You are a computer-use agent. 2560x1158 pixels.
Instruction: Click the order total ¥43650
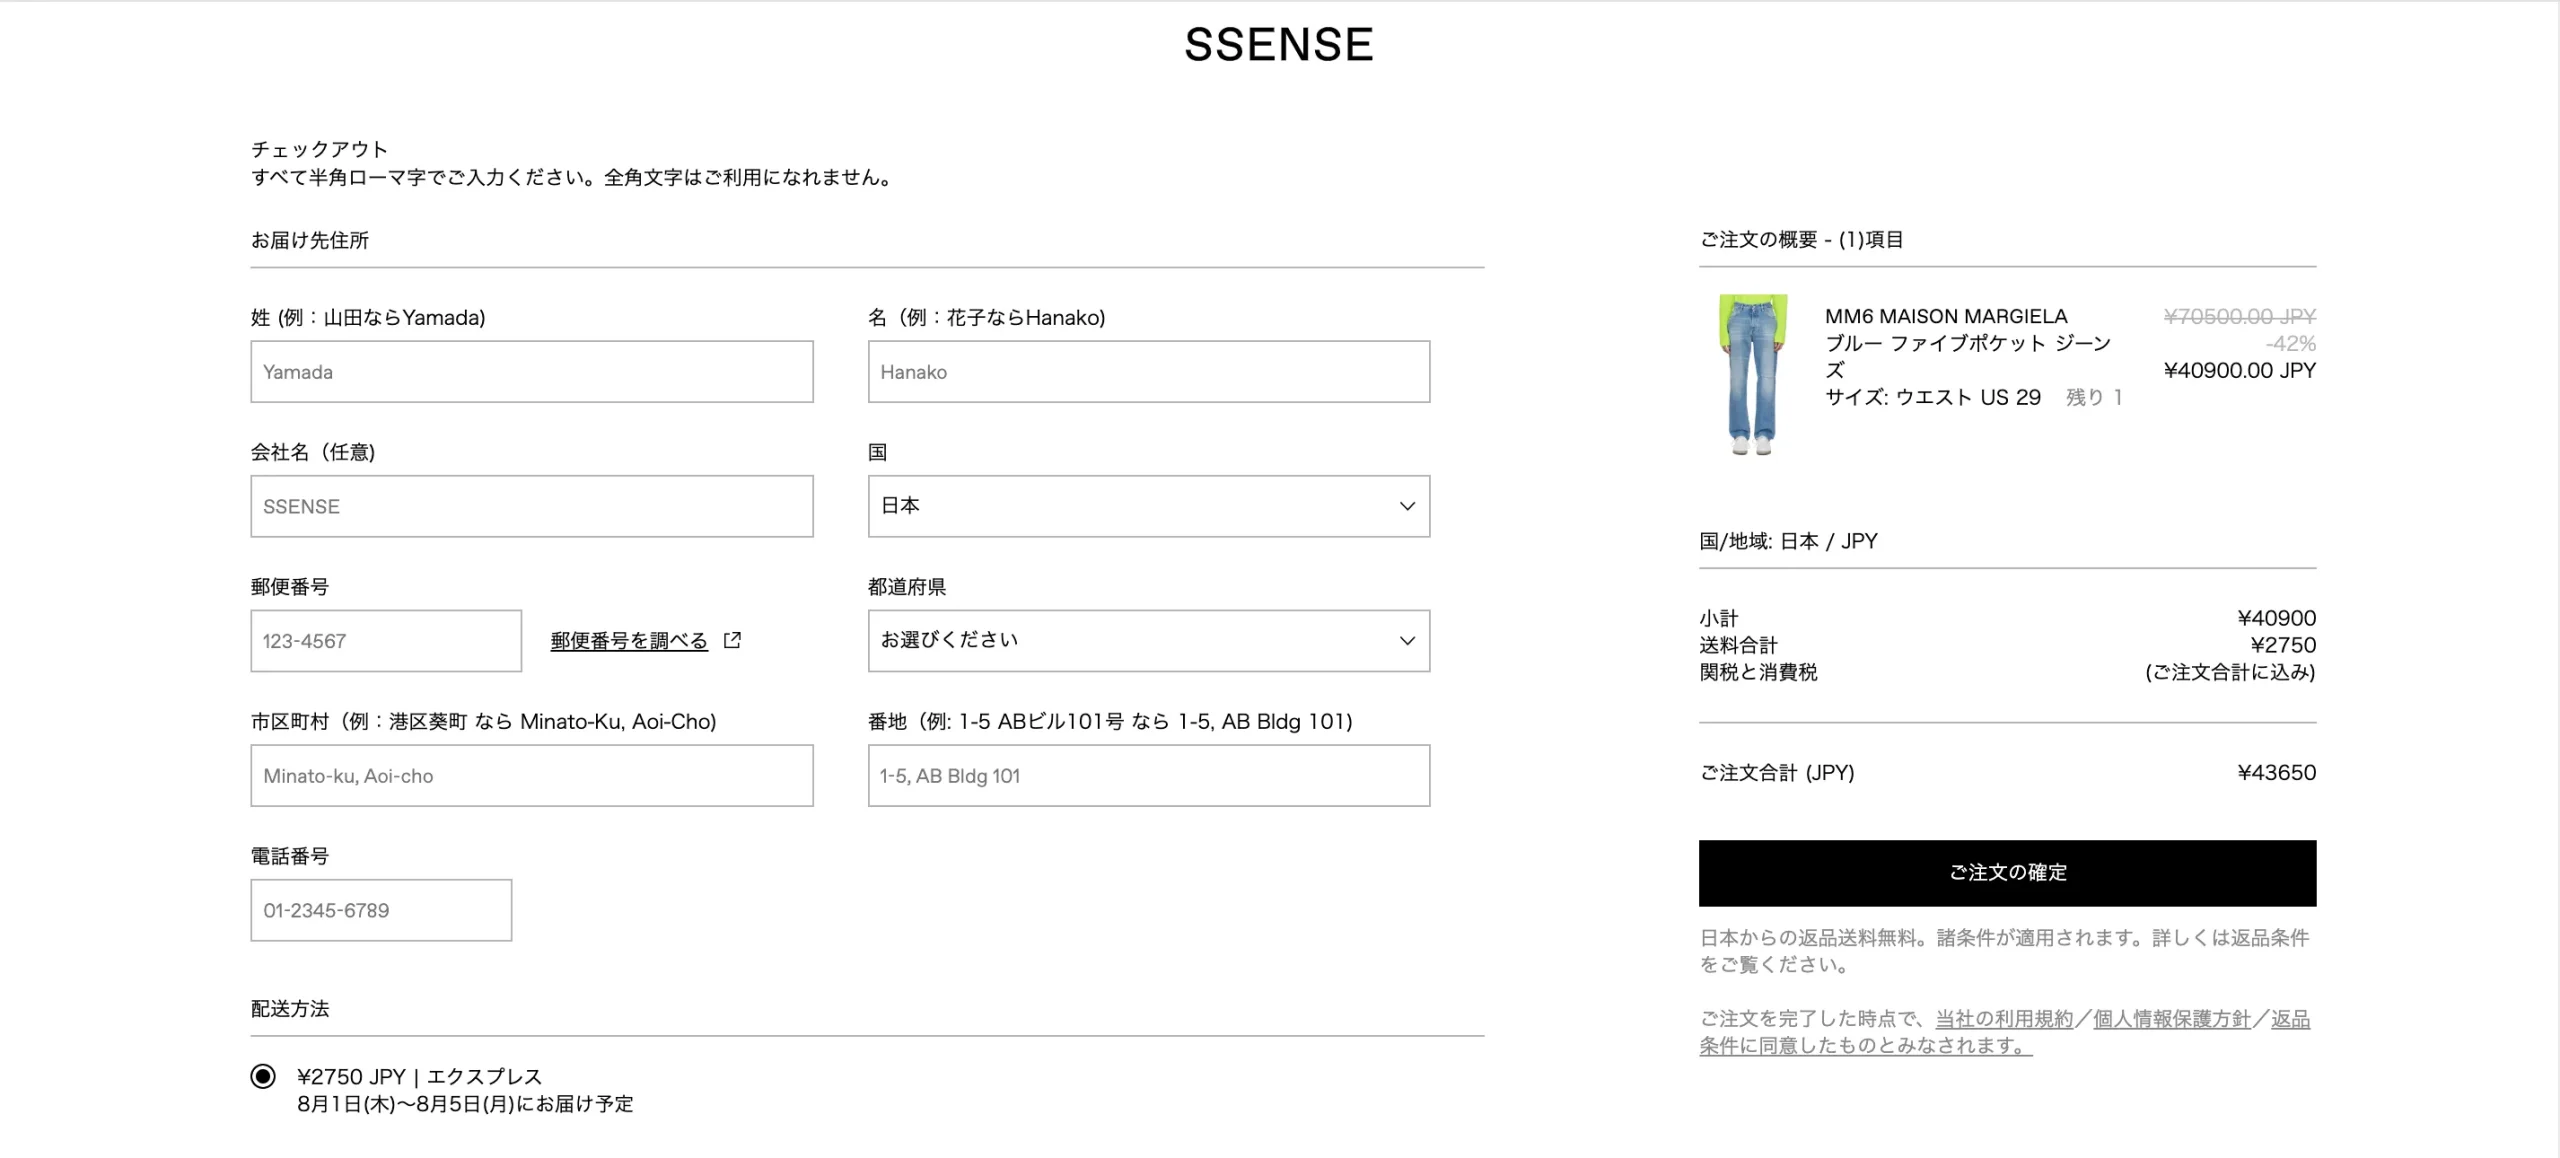pos(2277,772)
